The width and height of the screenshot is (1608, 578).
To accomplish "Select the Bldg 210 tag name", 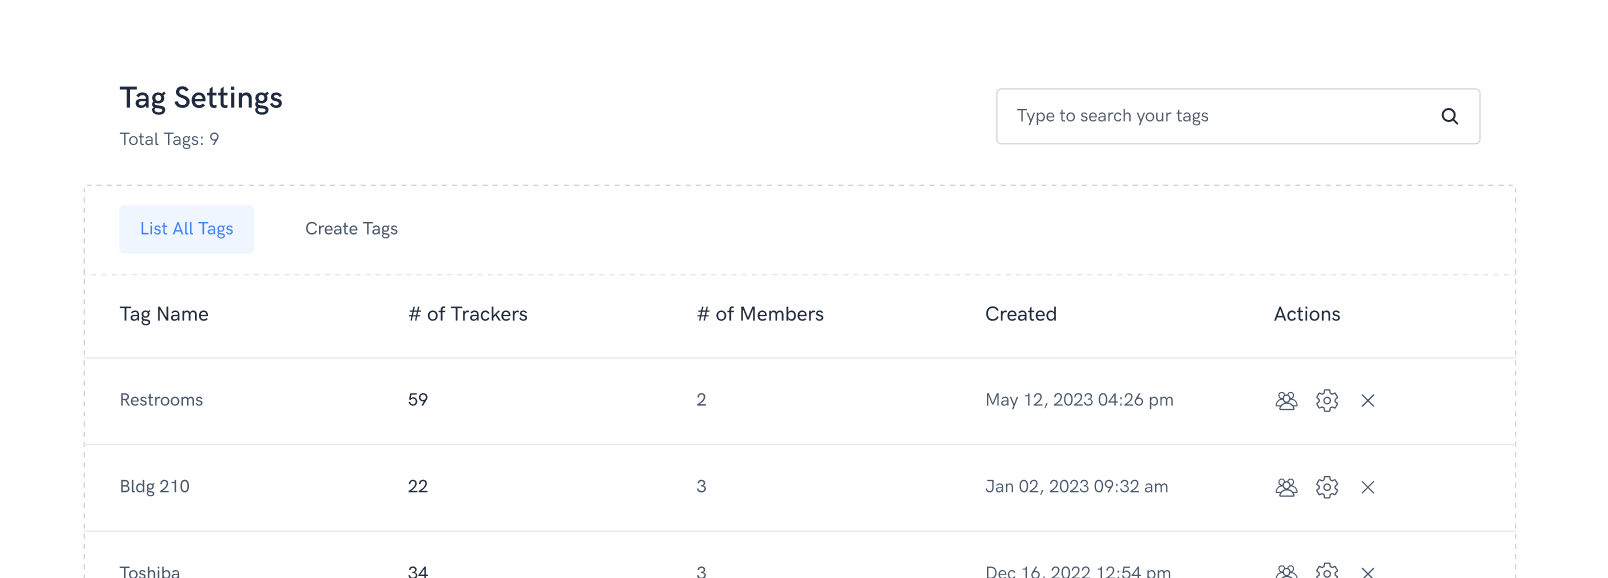I will (155, 487).
